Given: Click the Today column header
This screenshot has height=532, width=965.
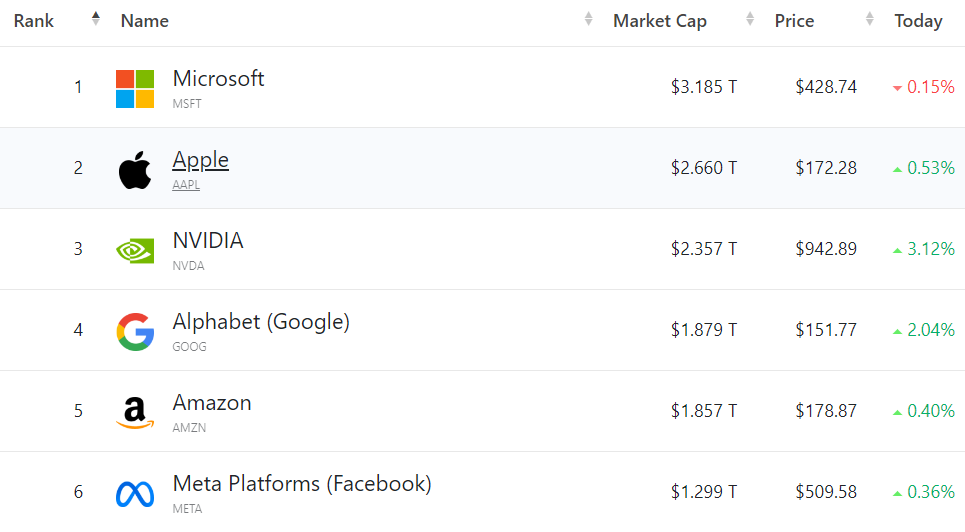Looking at the screenshot, I should coord(918,20).
